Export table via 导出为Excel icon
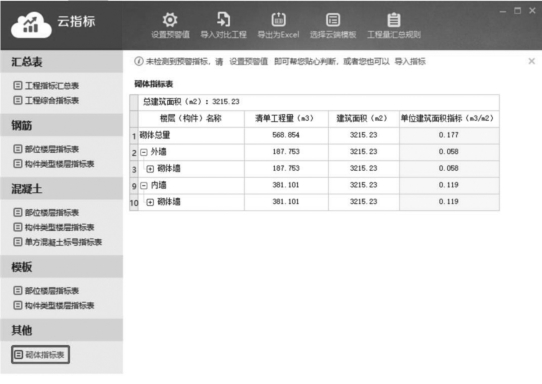 coord(278,20)
